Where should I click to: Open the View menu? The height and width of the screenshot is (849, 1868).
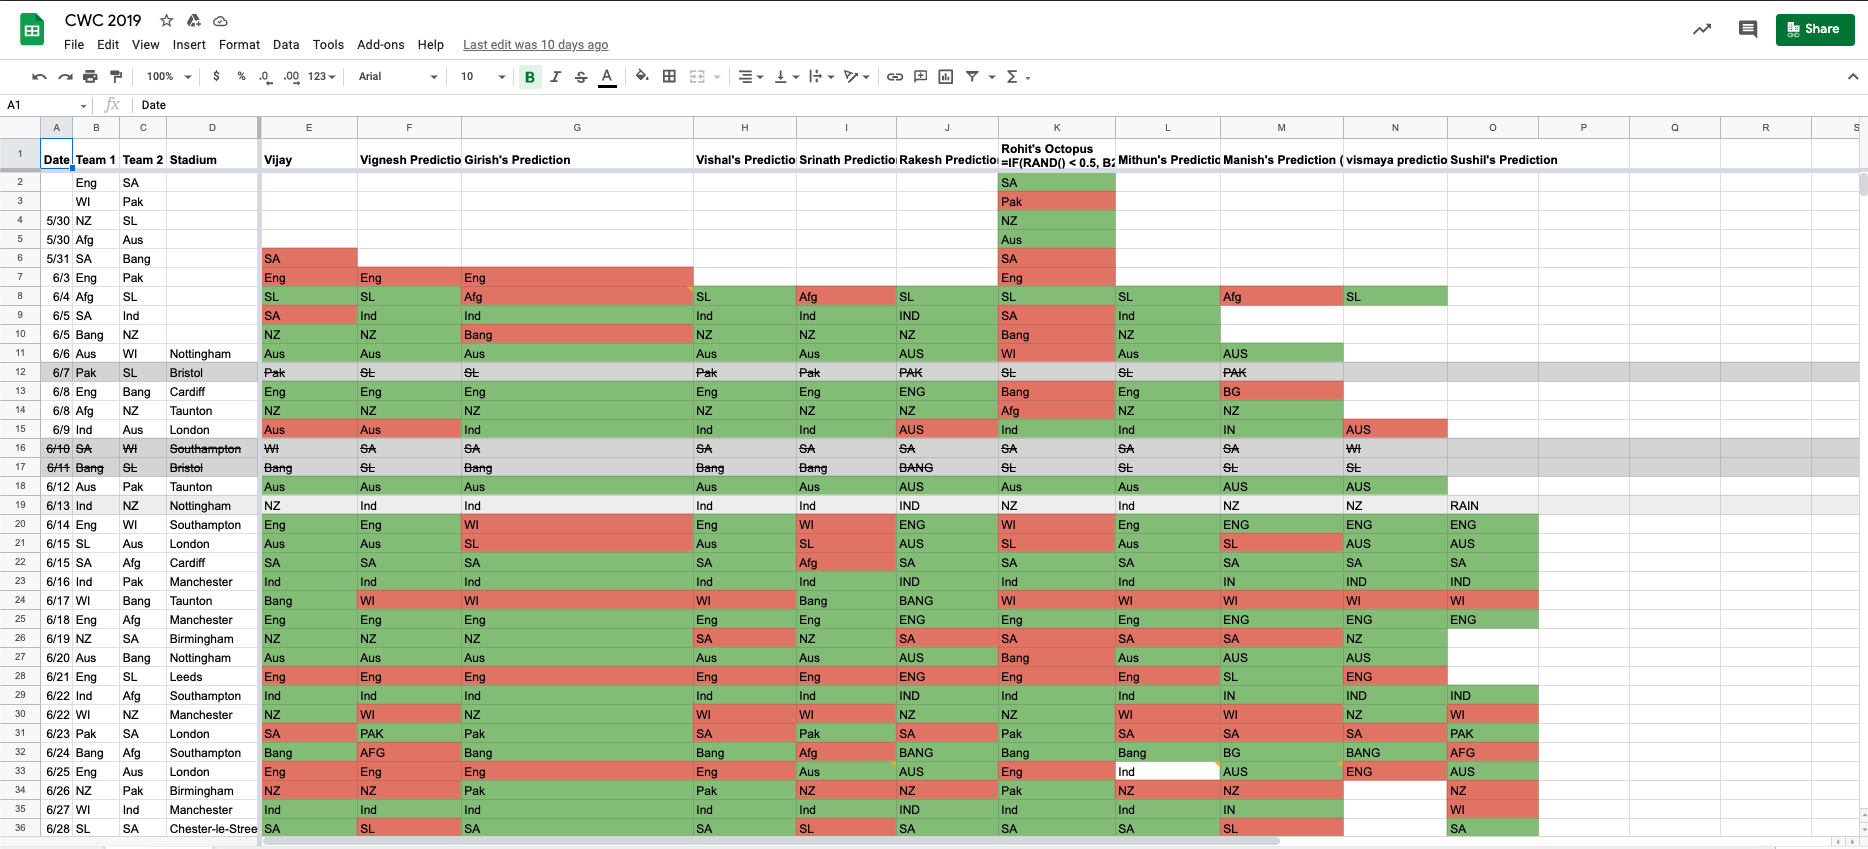coord(146,45)
